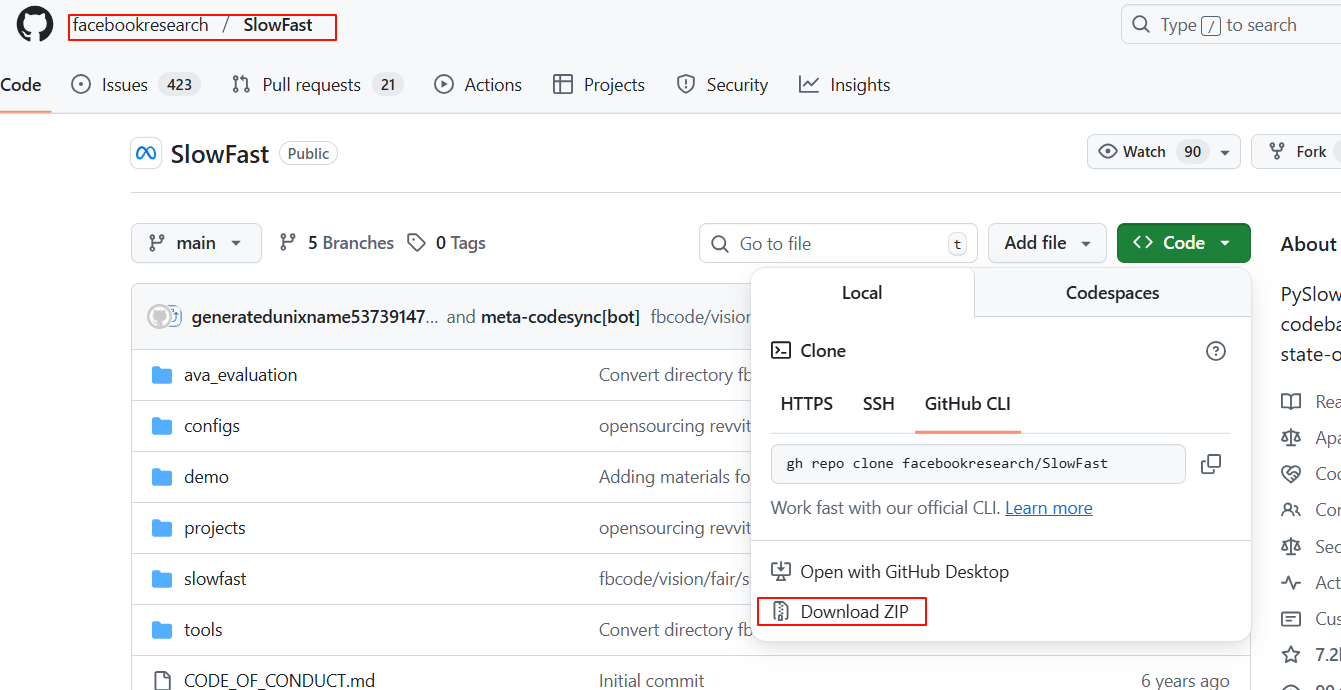Image resolution: width=1341 pixels, height=690 pixels.
Task: Copy the clone command to clipboard
Action: pos(1211,464)
